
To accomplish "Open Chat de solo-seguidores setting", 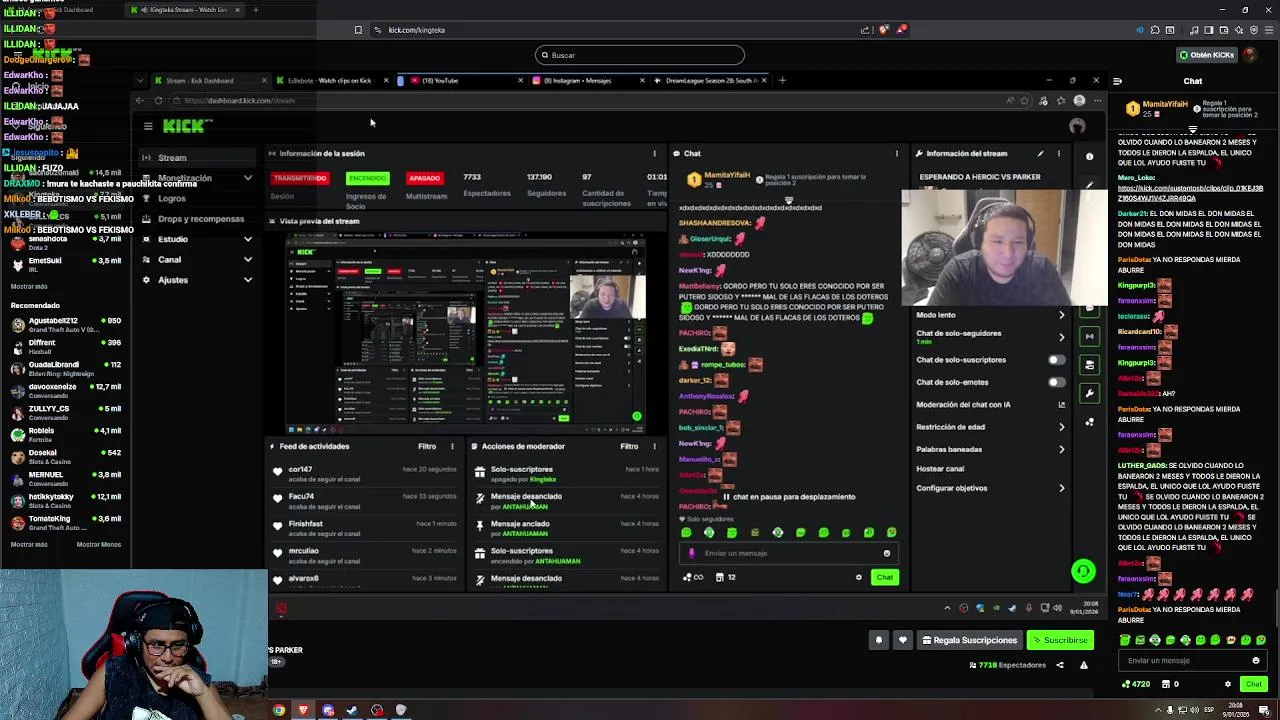I will [990, 337].
